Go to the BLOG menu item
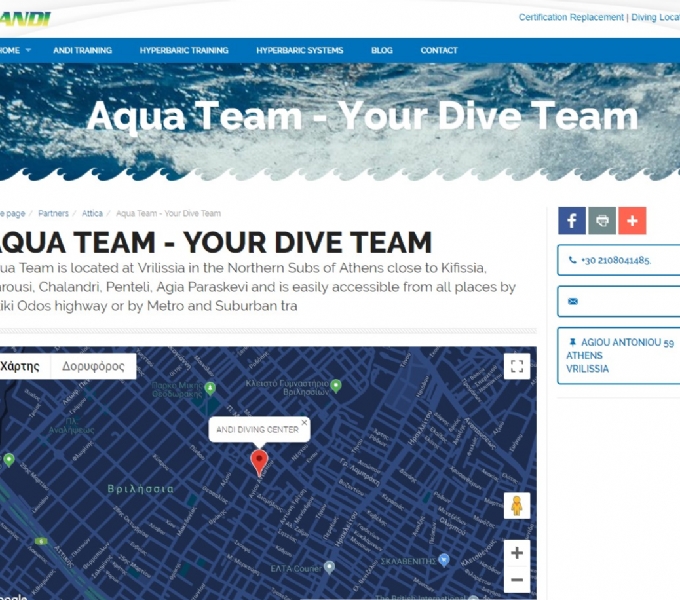The width and height of the screenshot is (680, 600). pos(382,50)
